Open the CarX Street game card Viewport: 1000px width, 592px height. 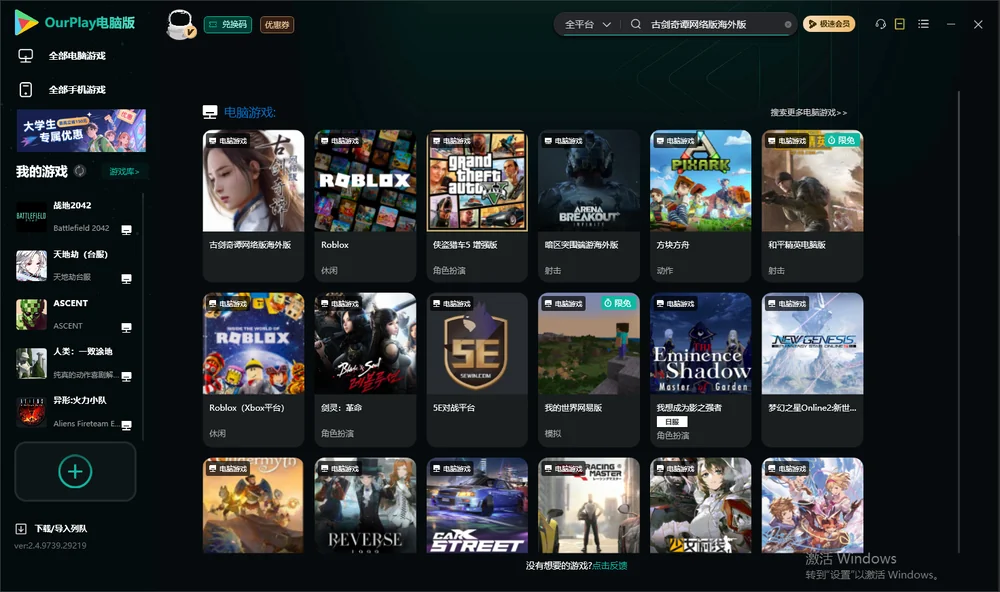[477, 505]
